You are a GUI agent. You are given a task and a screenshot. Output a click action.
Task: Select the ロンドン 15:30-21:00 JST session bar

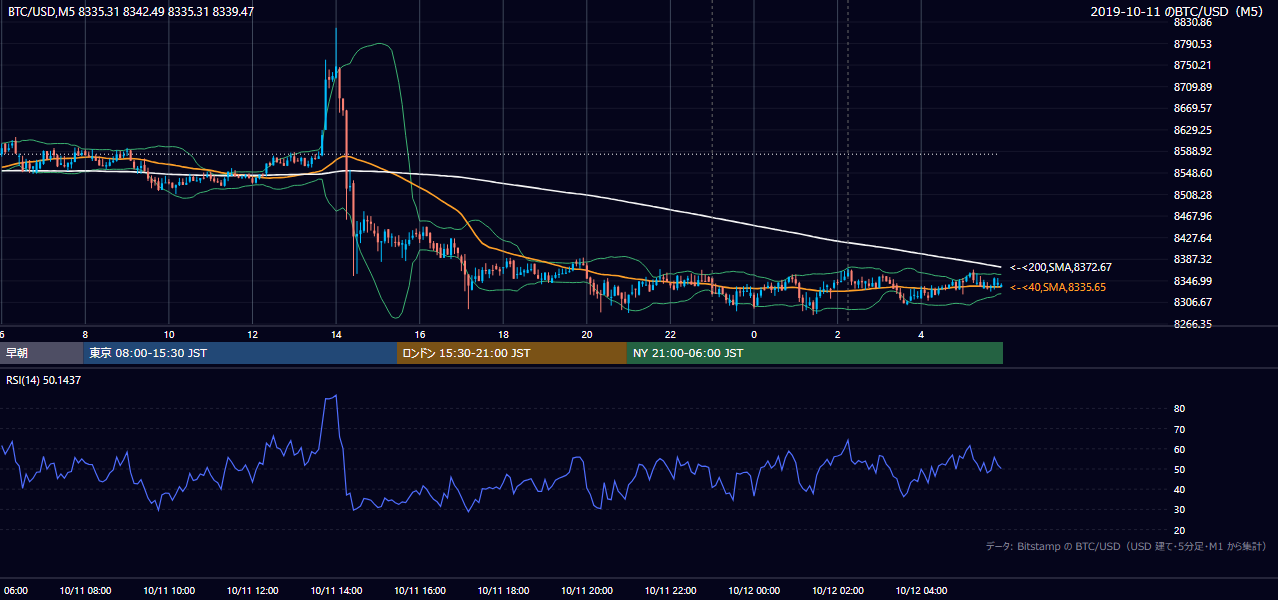coord(512,352)
